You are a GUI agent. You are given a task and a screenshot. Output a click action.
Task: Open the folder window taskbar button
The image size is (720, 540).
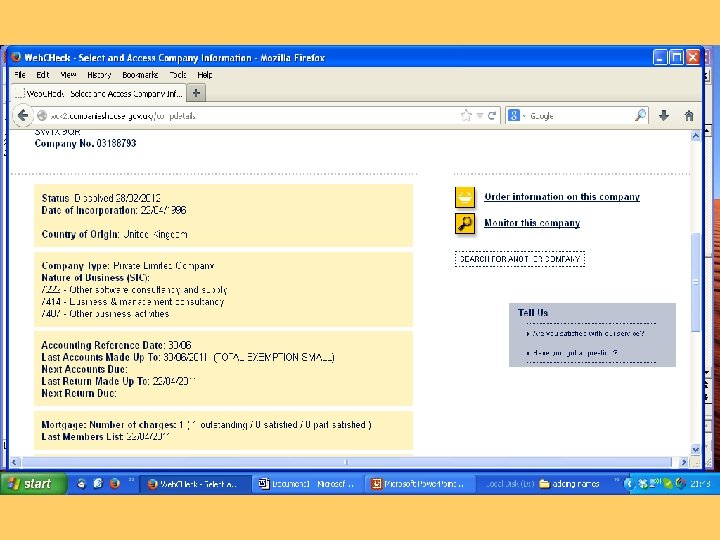coord(570,484)
